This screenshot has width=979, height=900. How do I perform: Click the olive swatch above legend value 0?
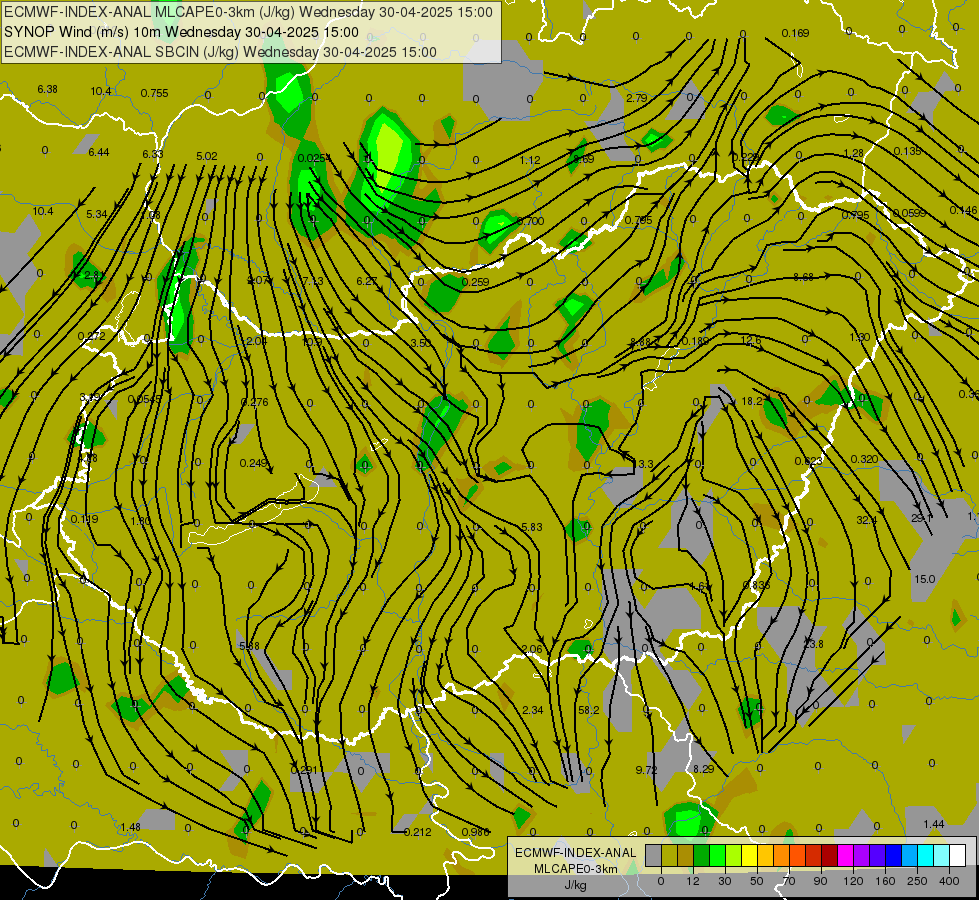click(x=669, y=855)
